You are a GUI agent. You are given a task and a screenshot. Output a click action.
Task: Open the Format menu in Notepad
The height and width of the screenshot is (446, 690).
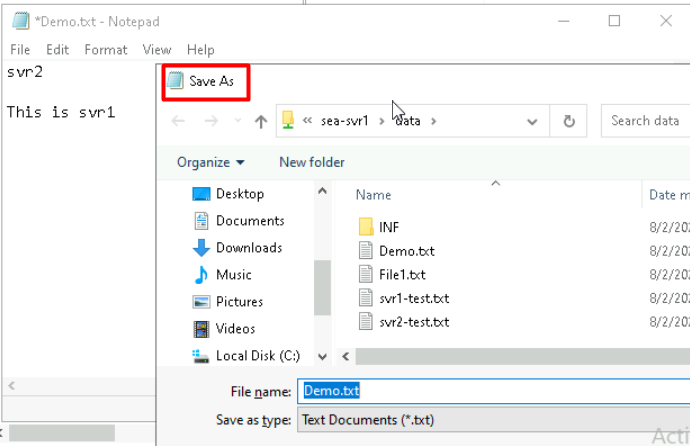[x=106, y=50]
